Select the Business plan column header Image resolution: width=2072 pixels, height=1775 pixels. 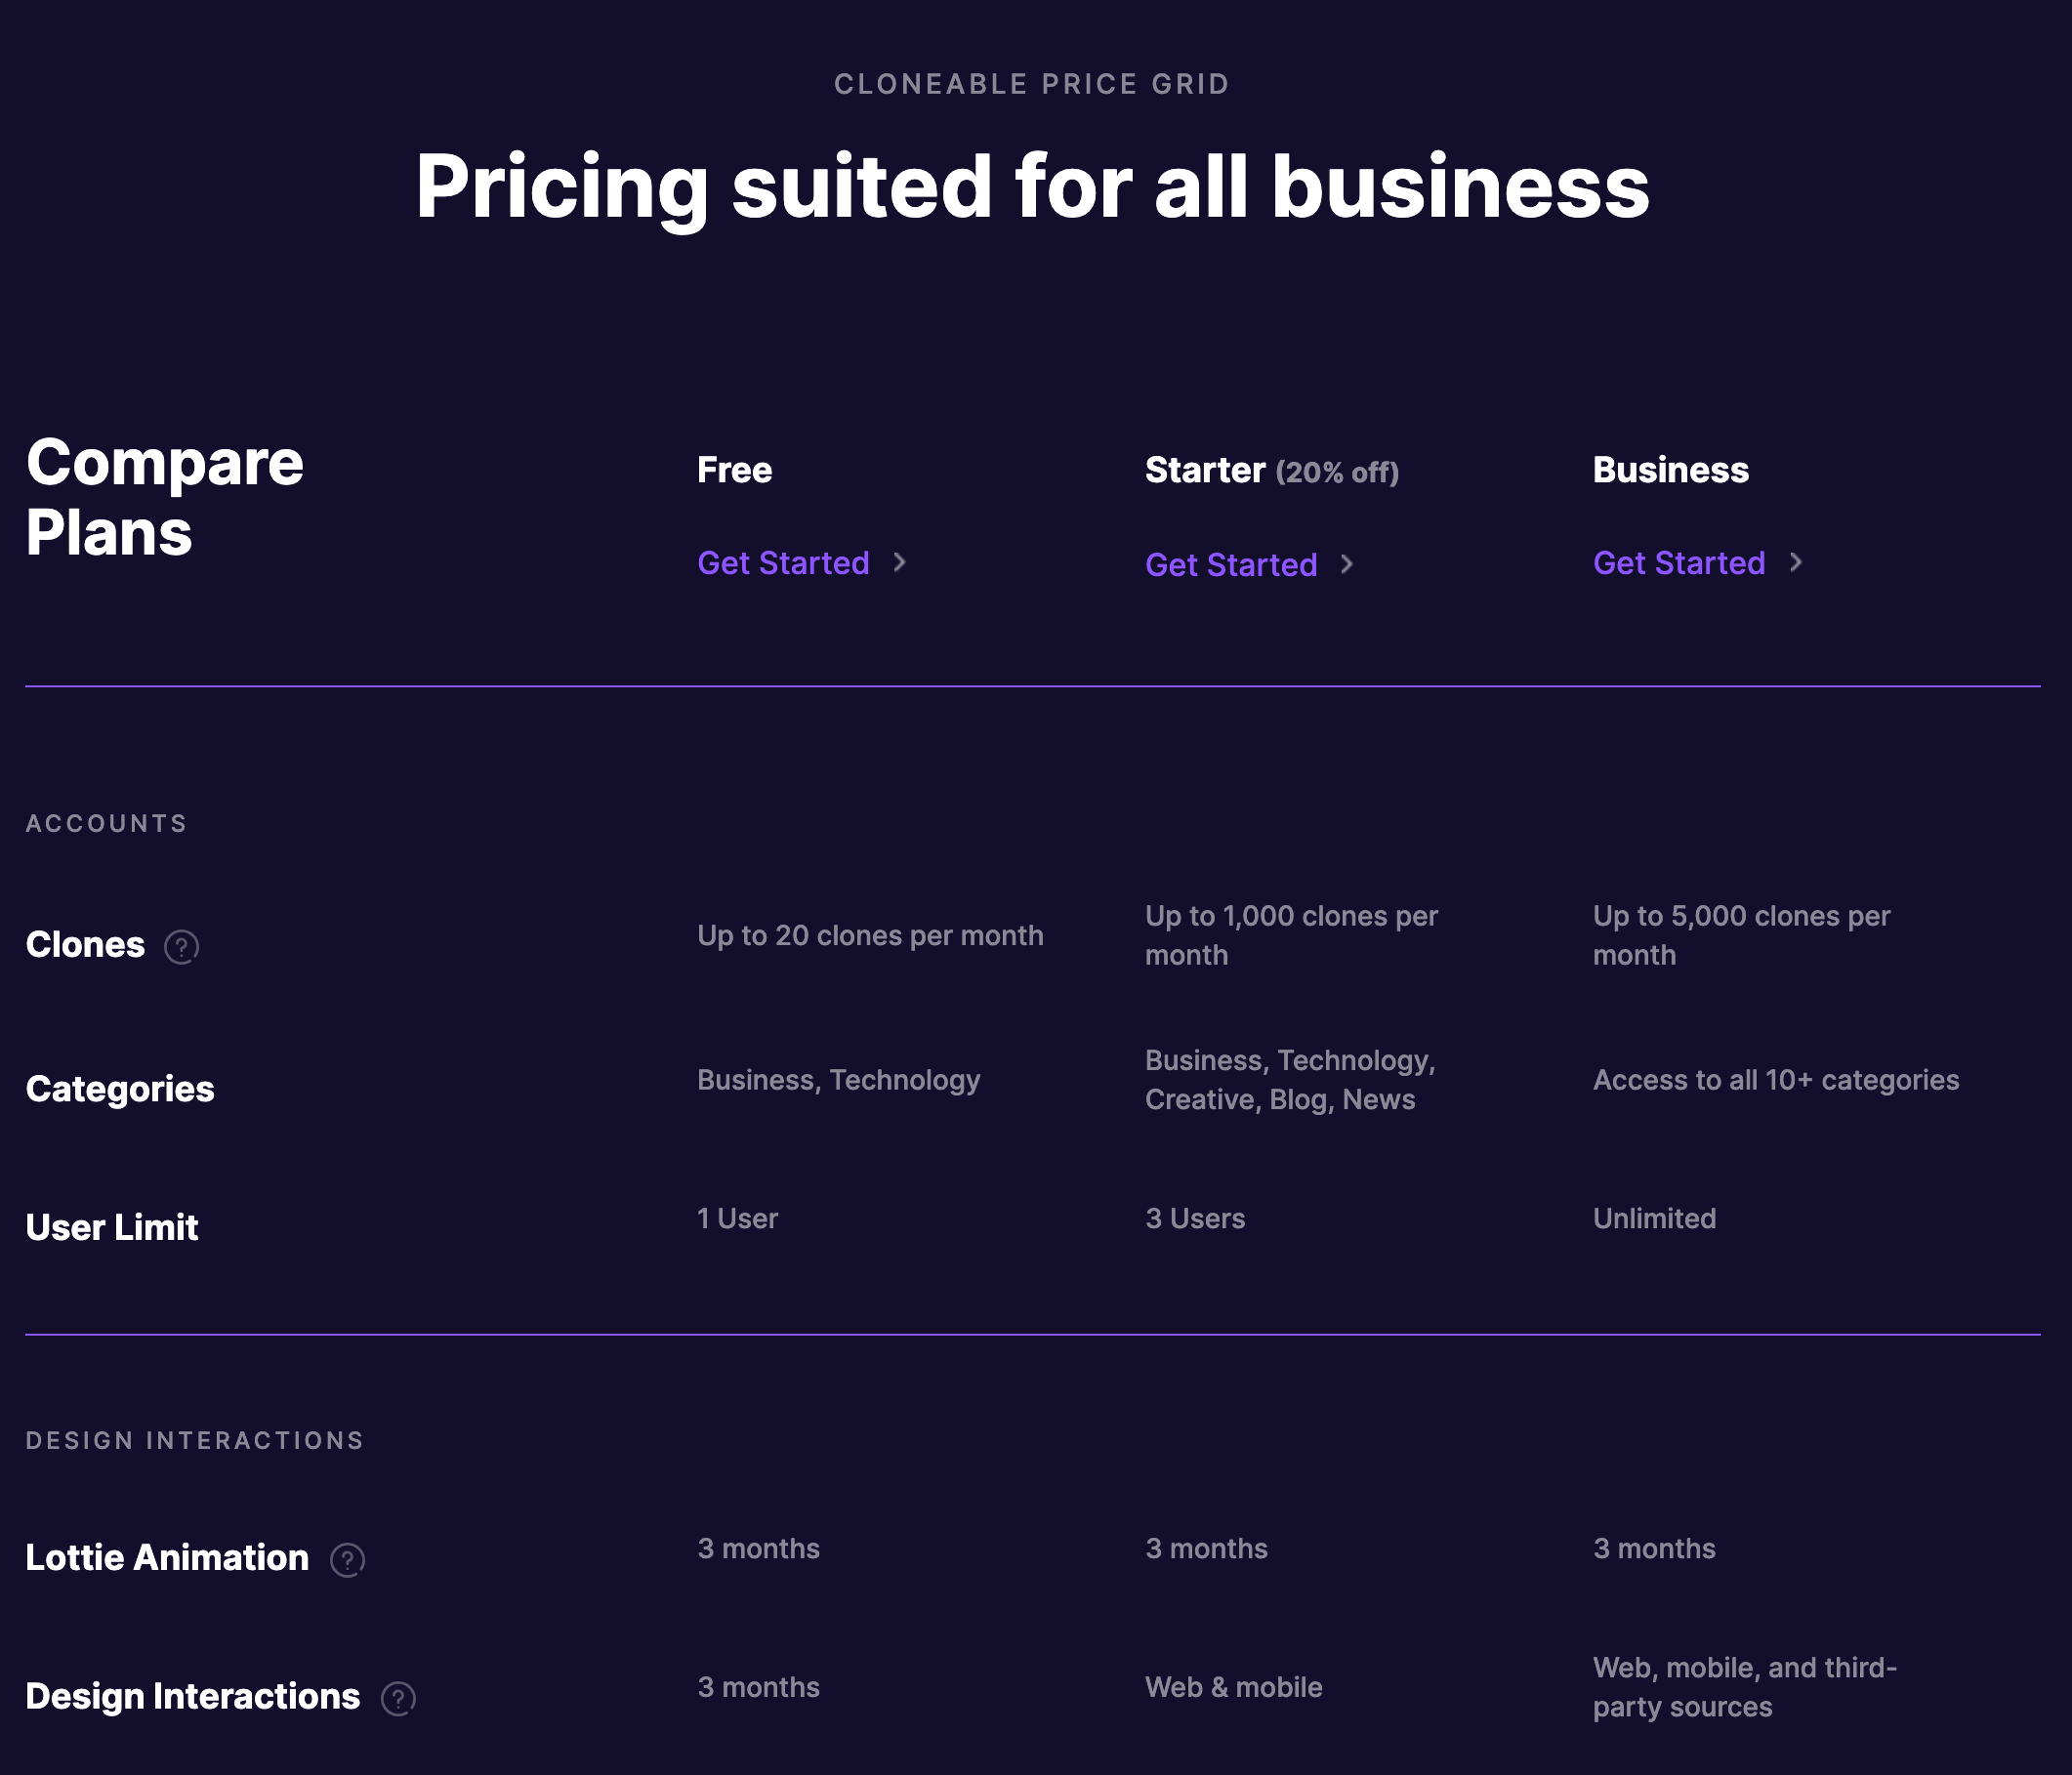[1668, 468]
